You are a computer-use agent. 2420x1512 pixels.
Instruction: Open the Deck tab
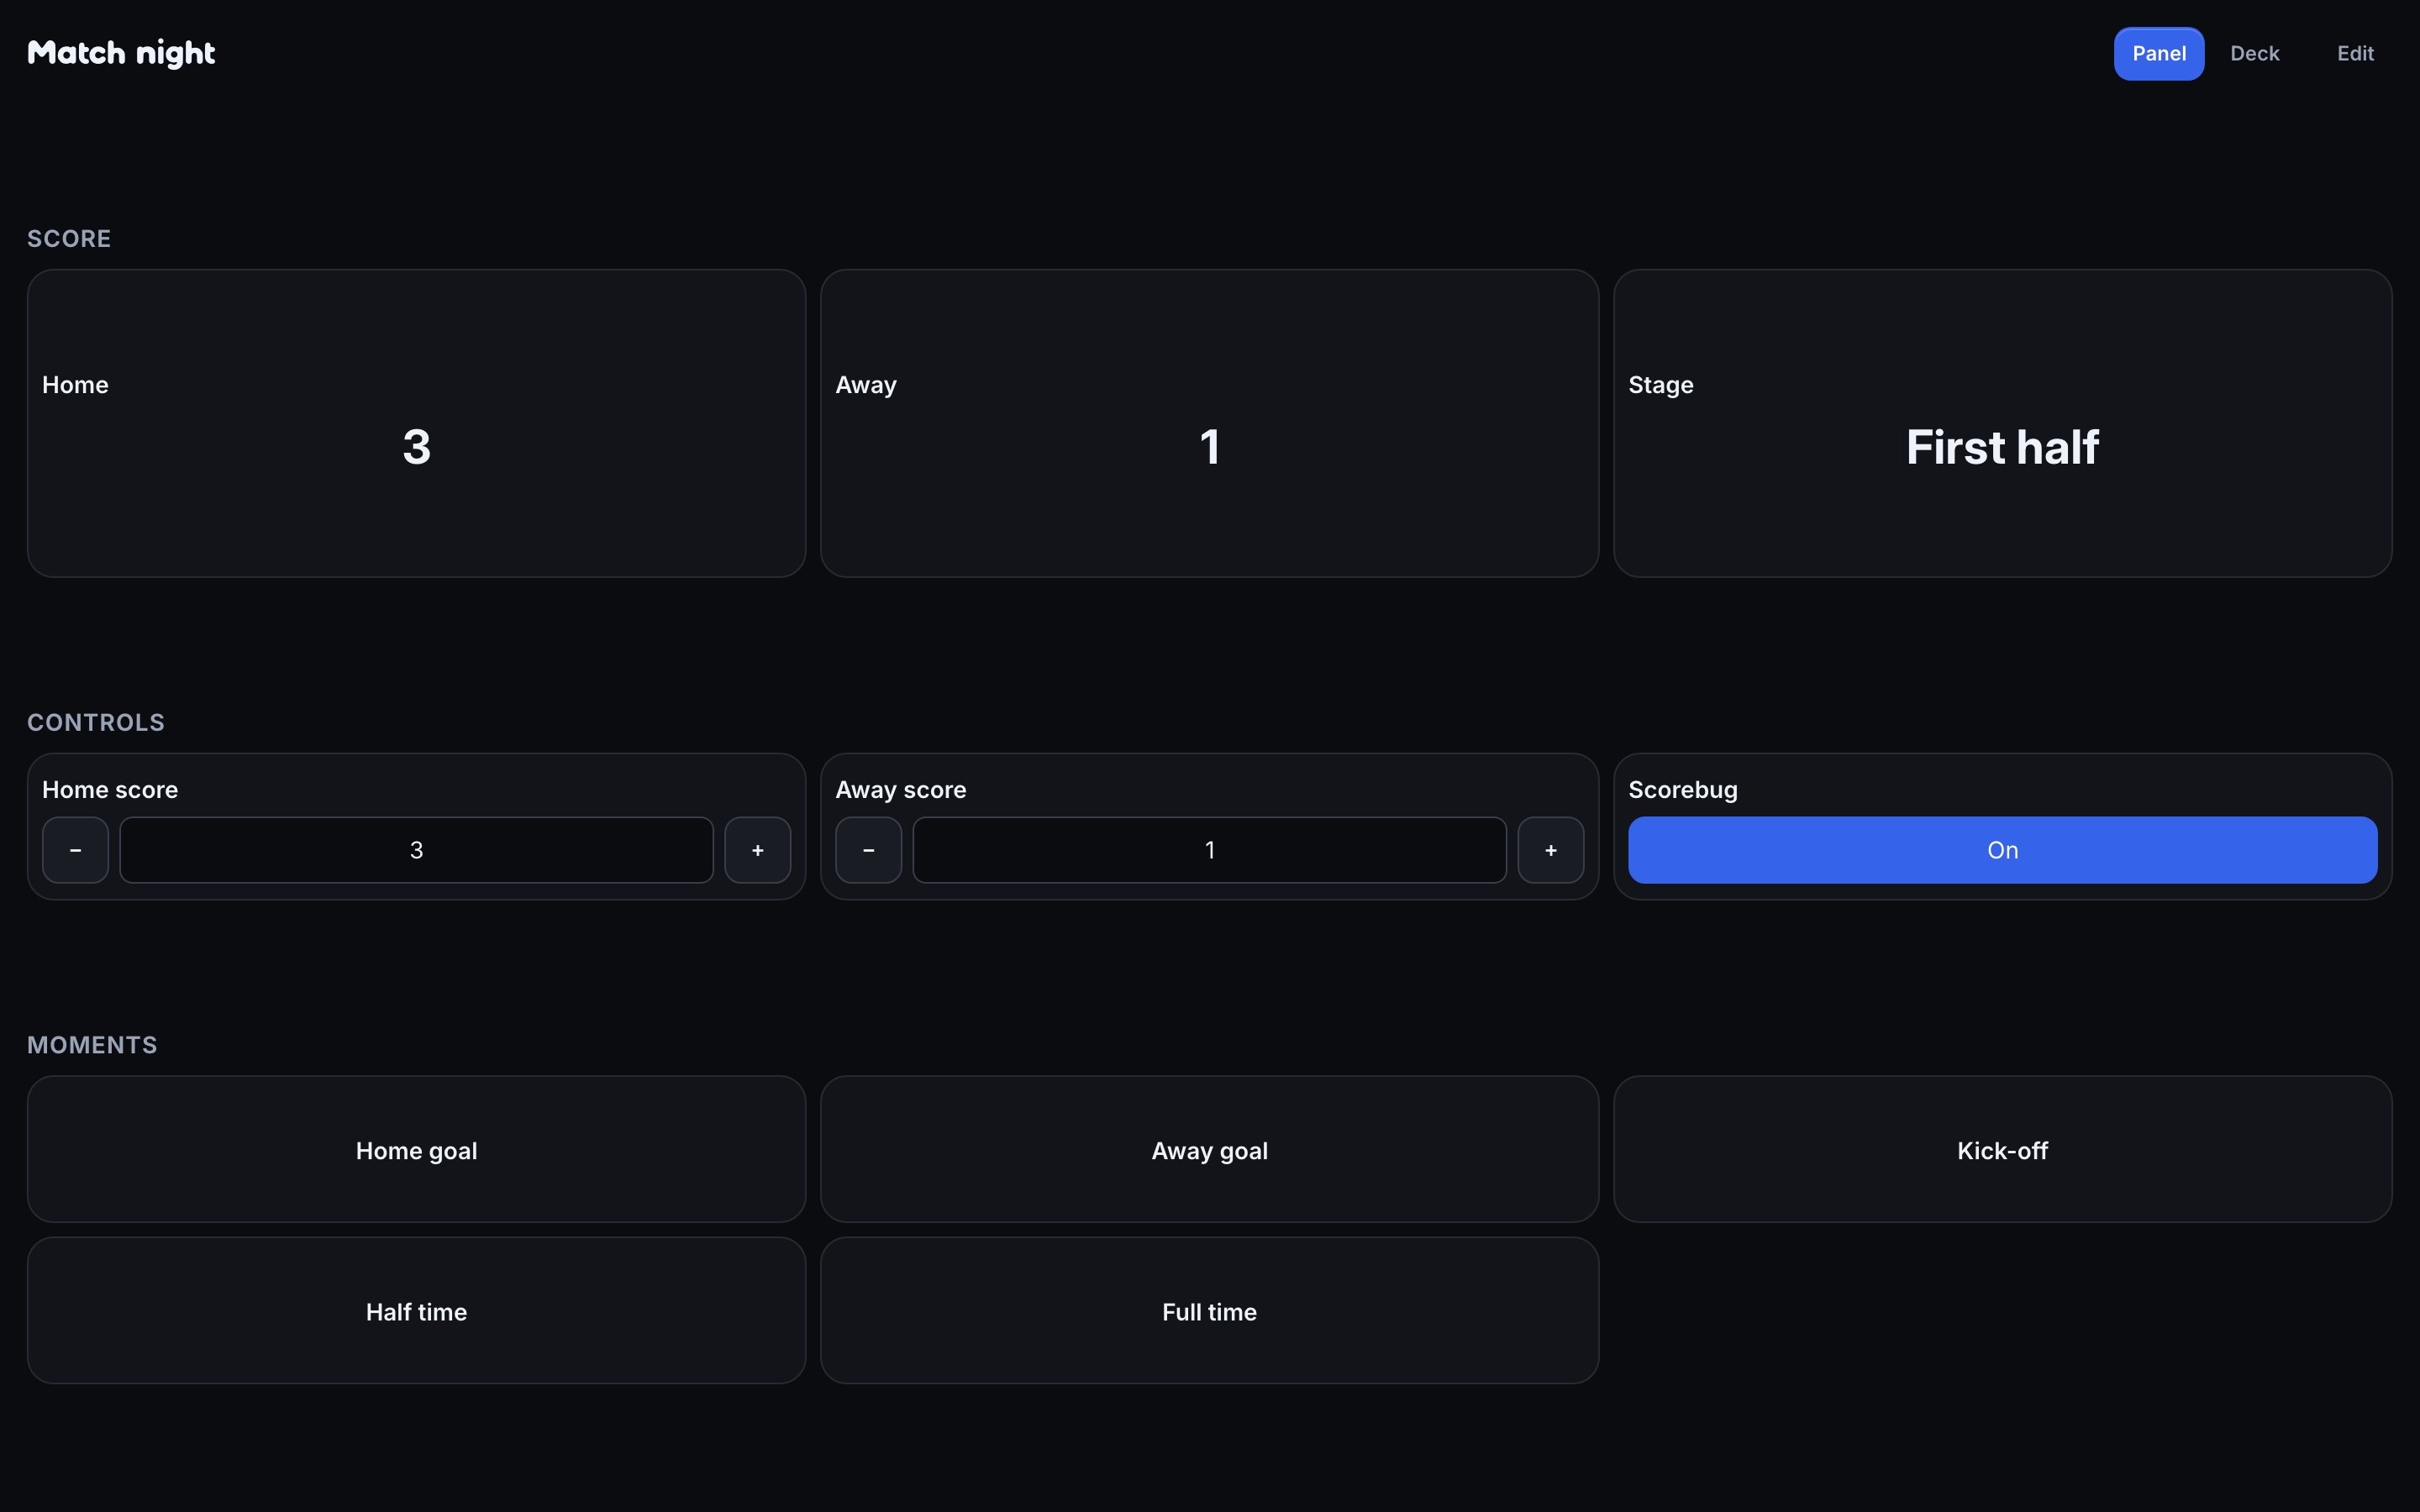tap(2254, 54)
